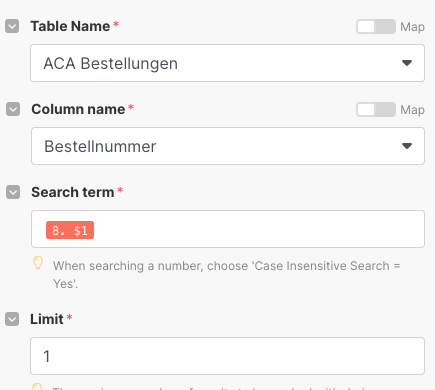The image size is (435, 390).
Task: Collapse the Table Name field chevron
Action: [12, 26]
